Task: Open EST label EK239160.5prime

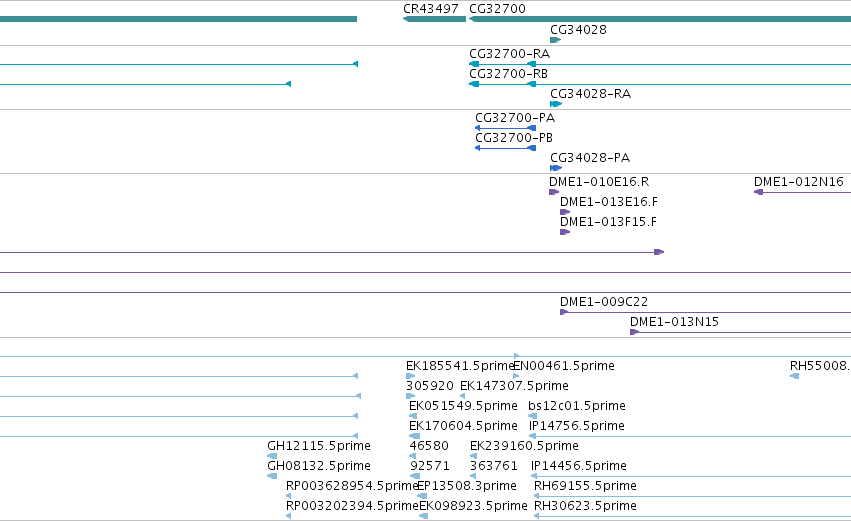Action: click(x=524, y=446)
